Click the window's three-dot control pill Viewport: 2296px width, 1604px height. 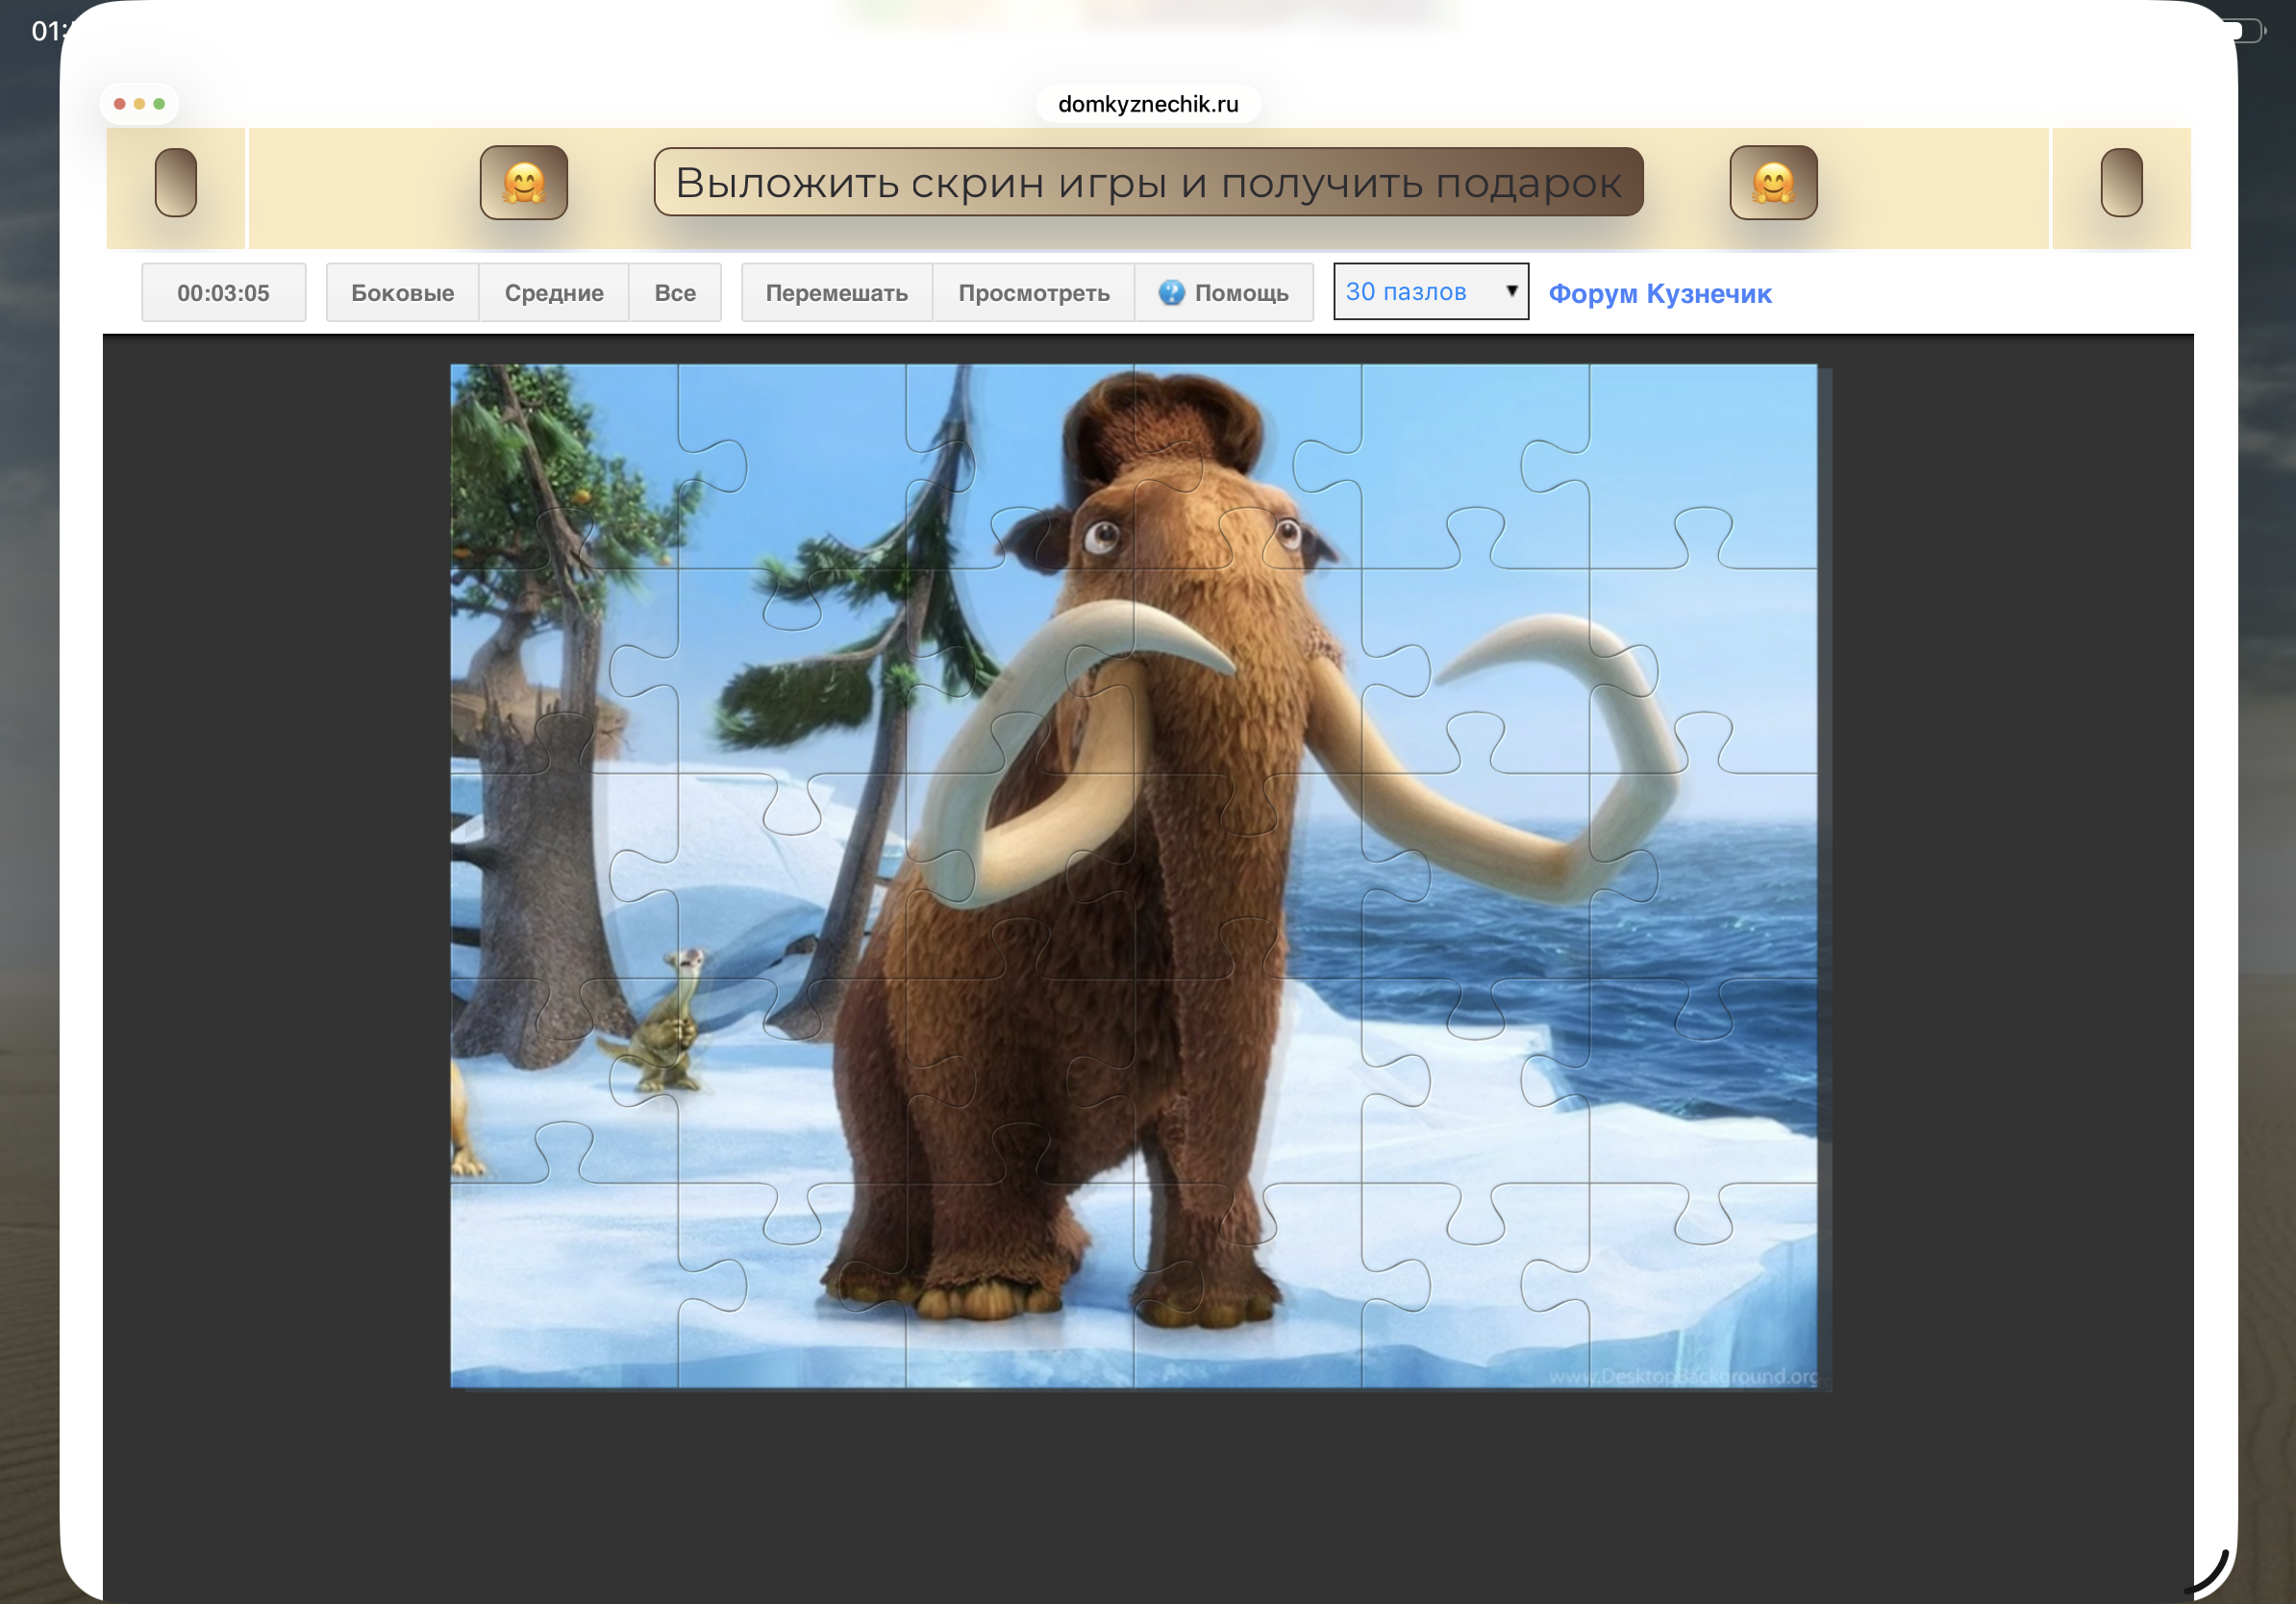point(139,104)
